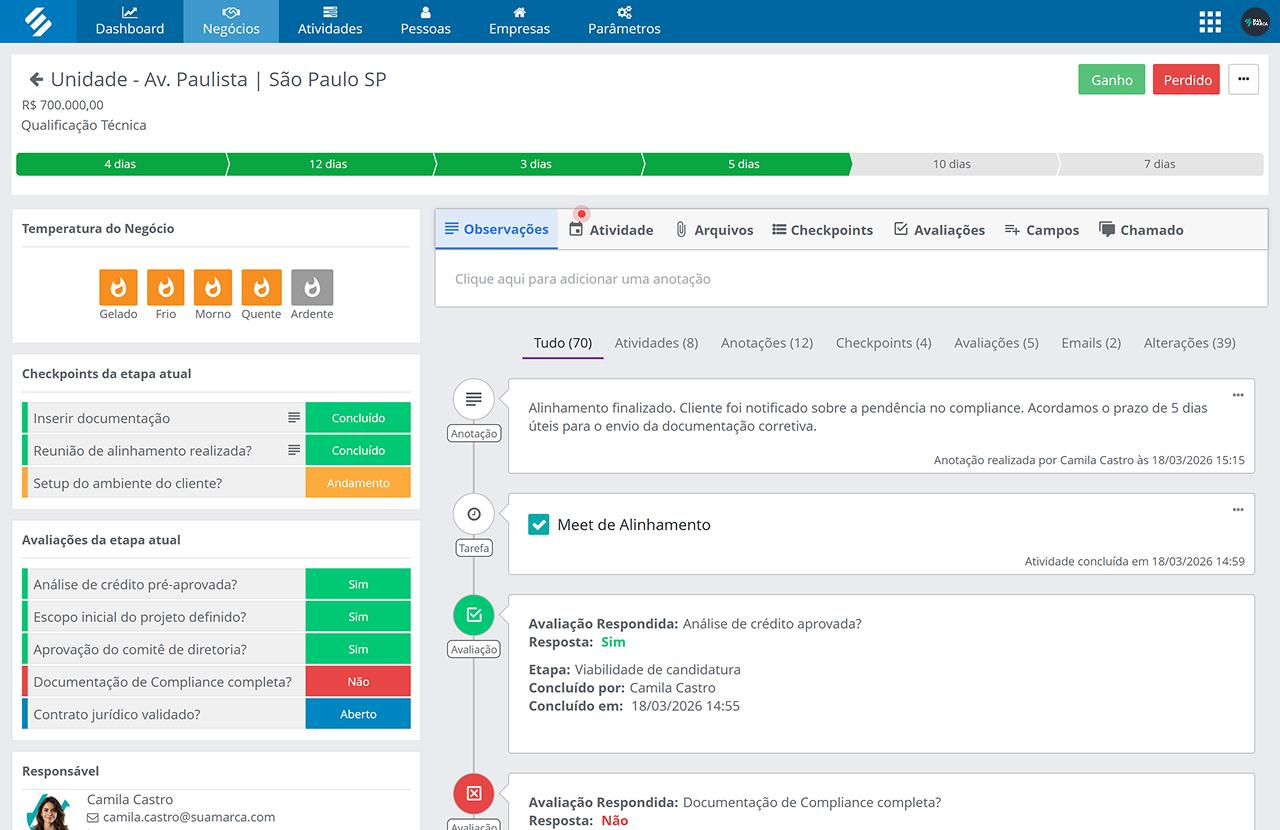
Task: Select the Quente temperature flame icon
Action: [261, 288]
